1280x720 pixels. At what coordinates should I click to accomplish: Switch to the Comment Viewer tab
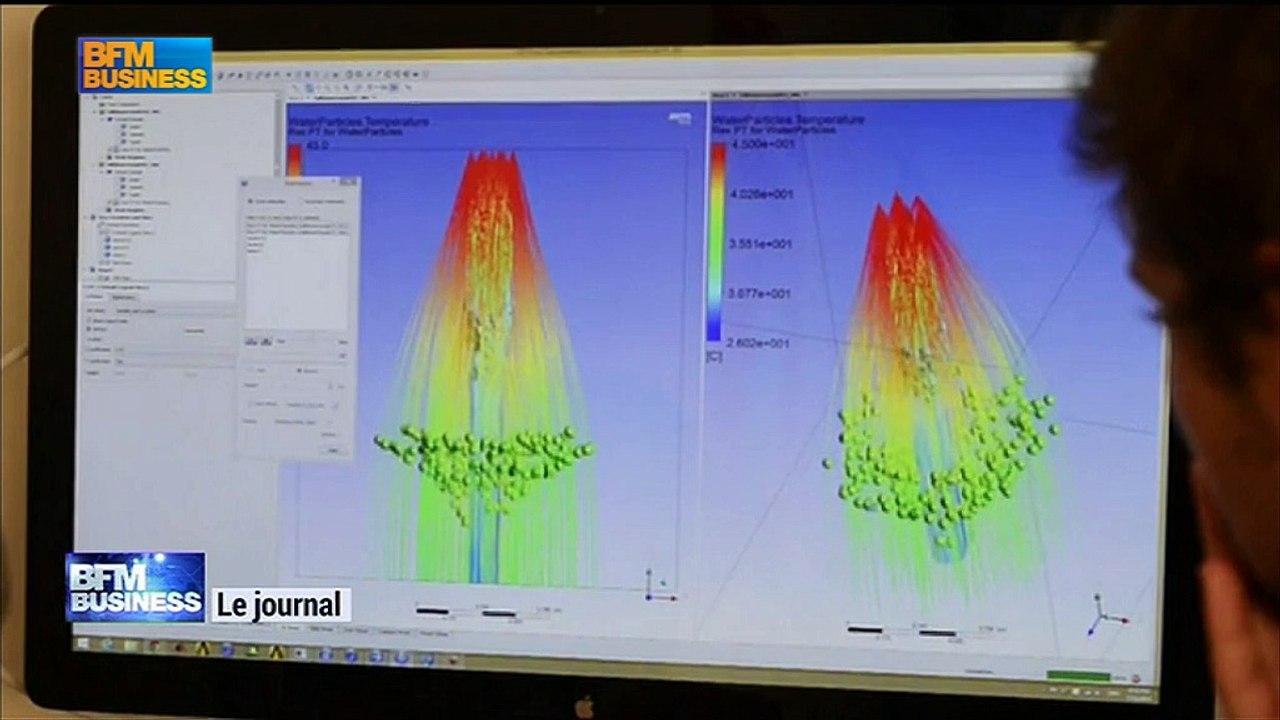[394, 632]
